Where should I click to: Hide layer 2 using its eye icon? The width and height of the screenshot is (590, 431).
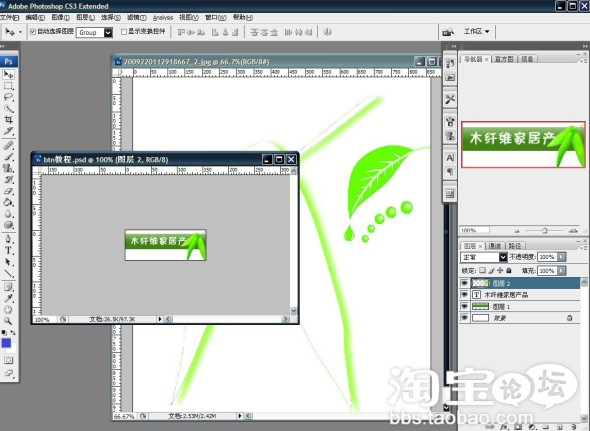point(465,283)
